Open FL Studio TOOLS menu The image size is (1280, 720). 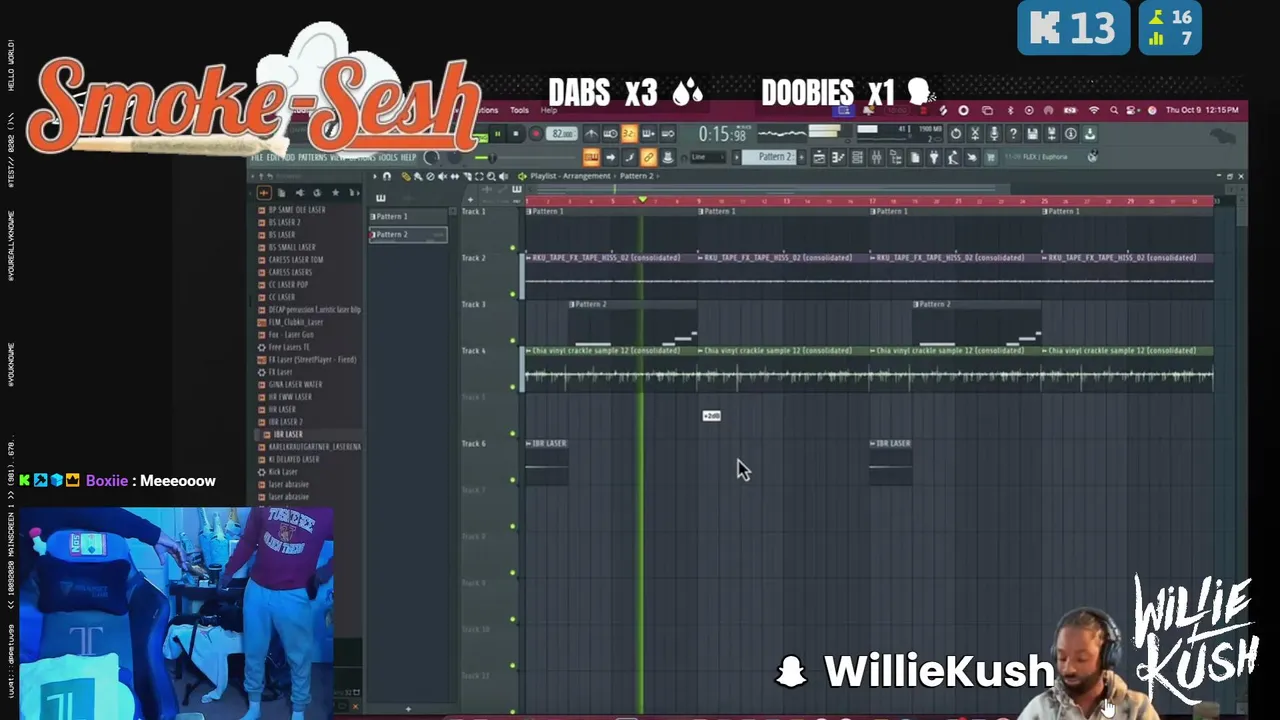pos(387,158)
